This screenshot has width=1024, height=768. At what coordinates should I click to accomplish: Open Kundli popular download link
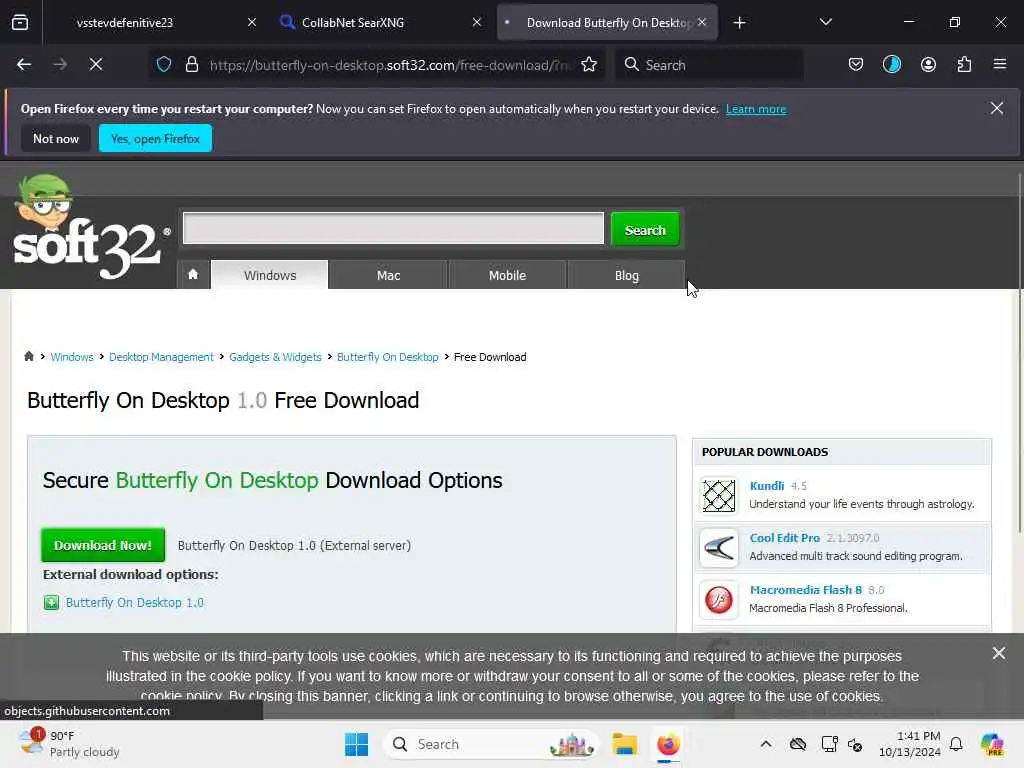tap(767, 486)
